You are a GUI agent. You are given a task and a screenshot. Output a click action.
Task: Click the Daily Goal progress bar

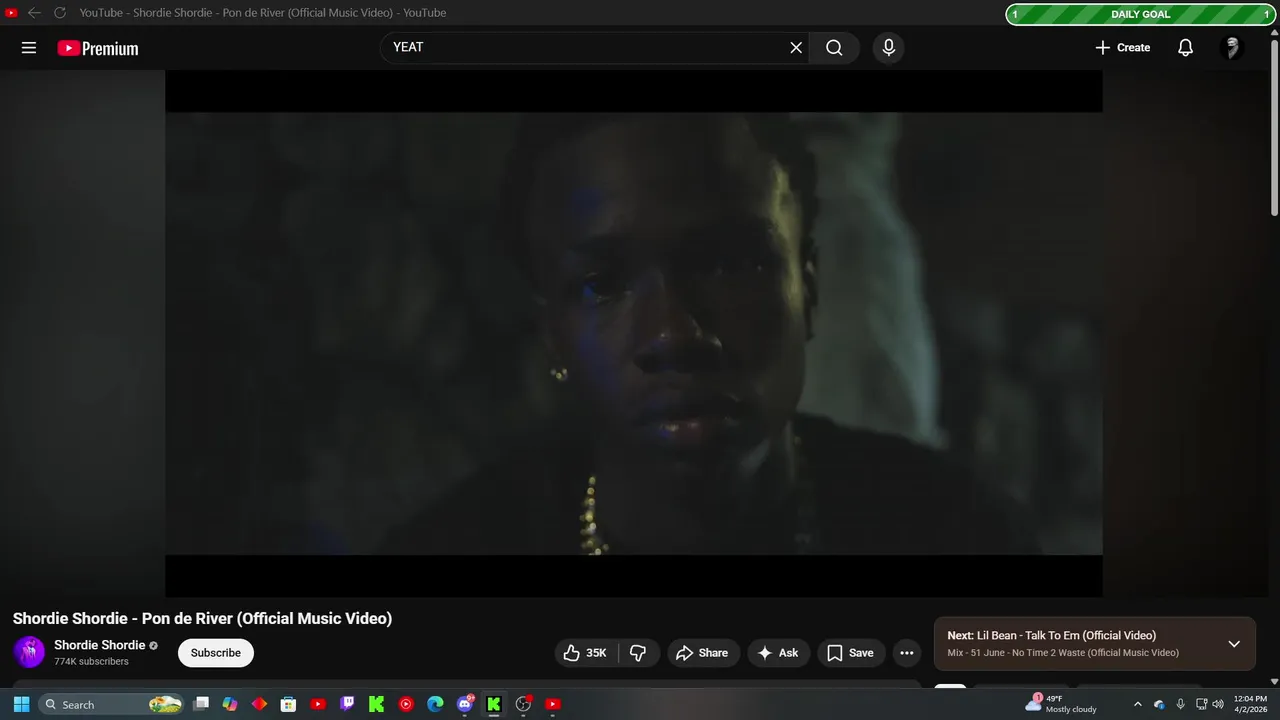tap(1140, 14)
